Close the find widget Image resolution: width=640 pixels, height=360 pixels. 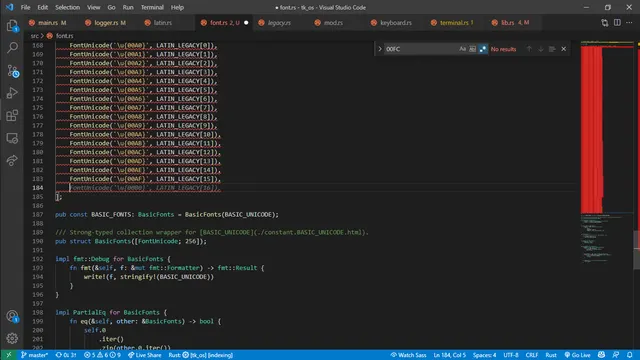coord(564,49)
